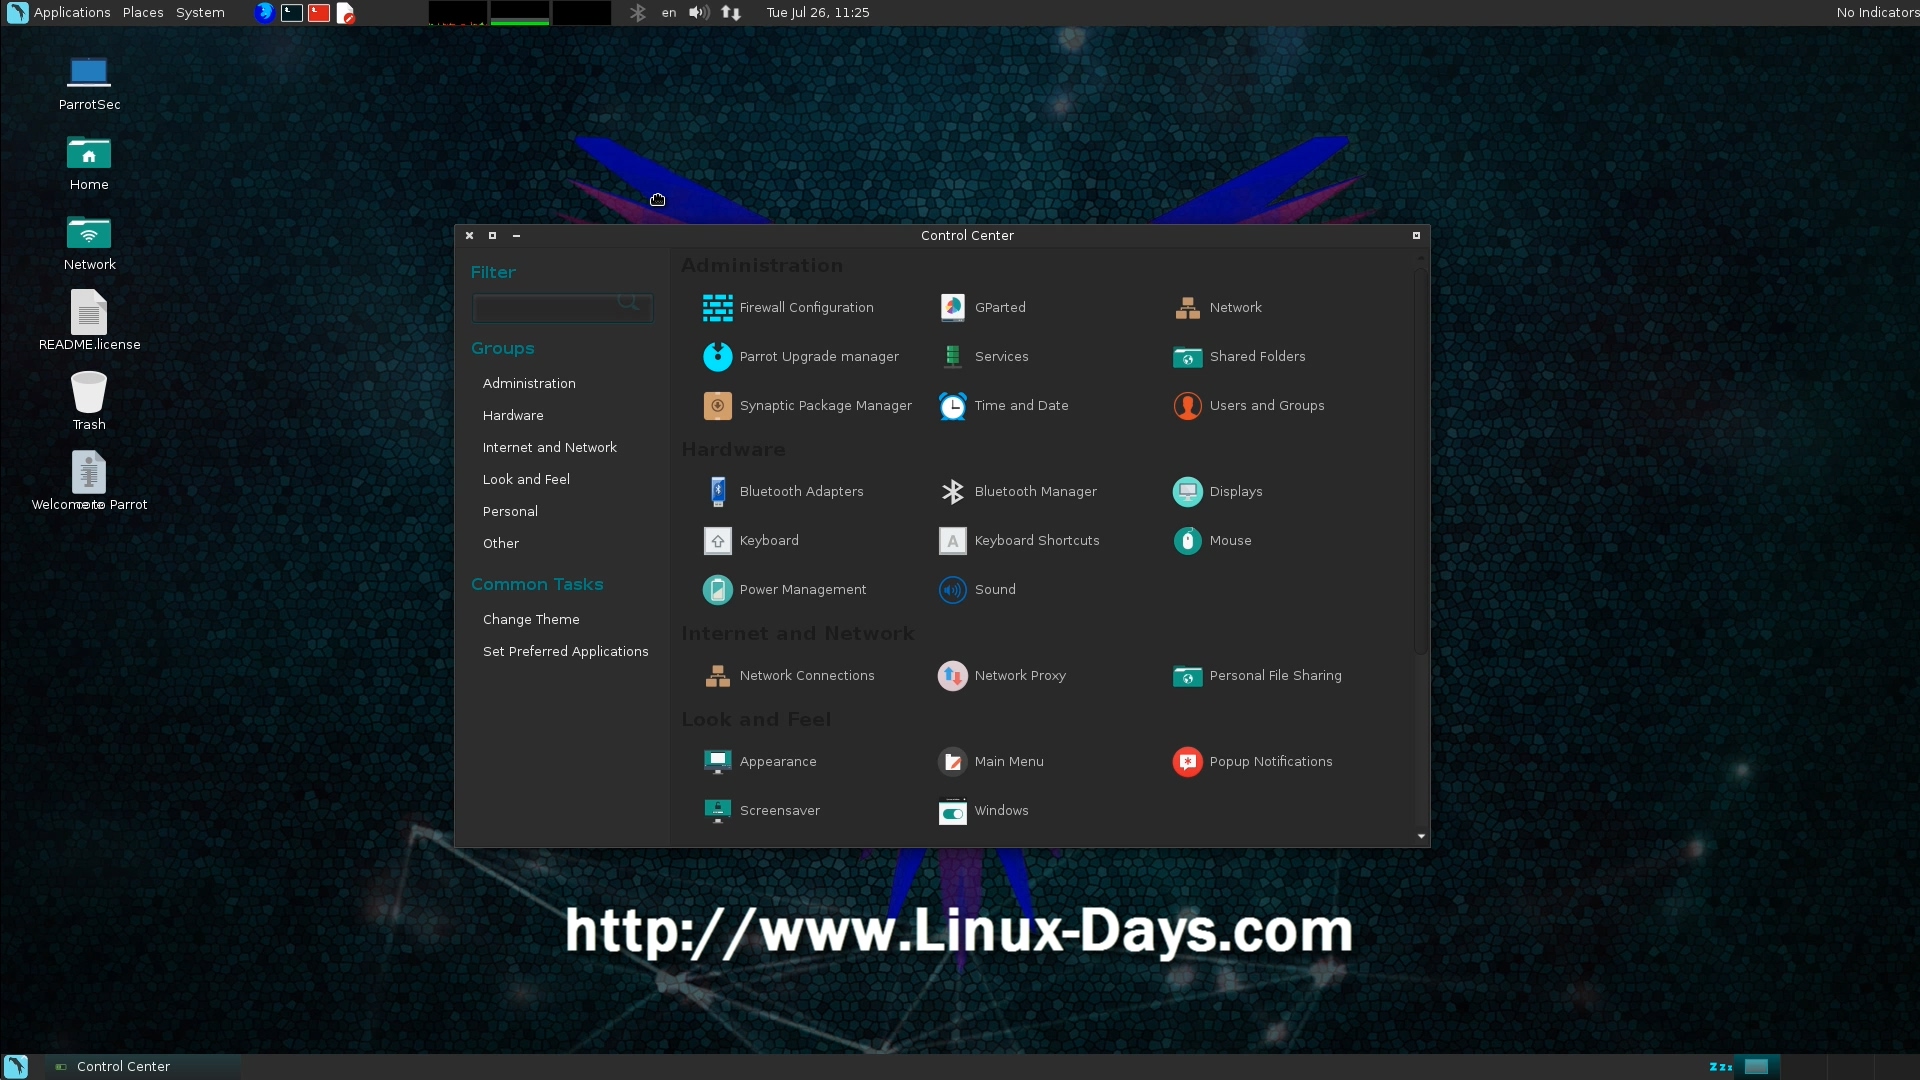Open the Places menu
Image resolution: width=1920 pixels, height=1080 pixels.
point(143,12)
